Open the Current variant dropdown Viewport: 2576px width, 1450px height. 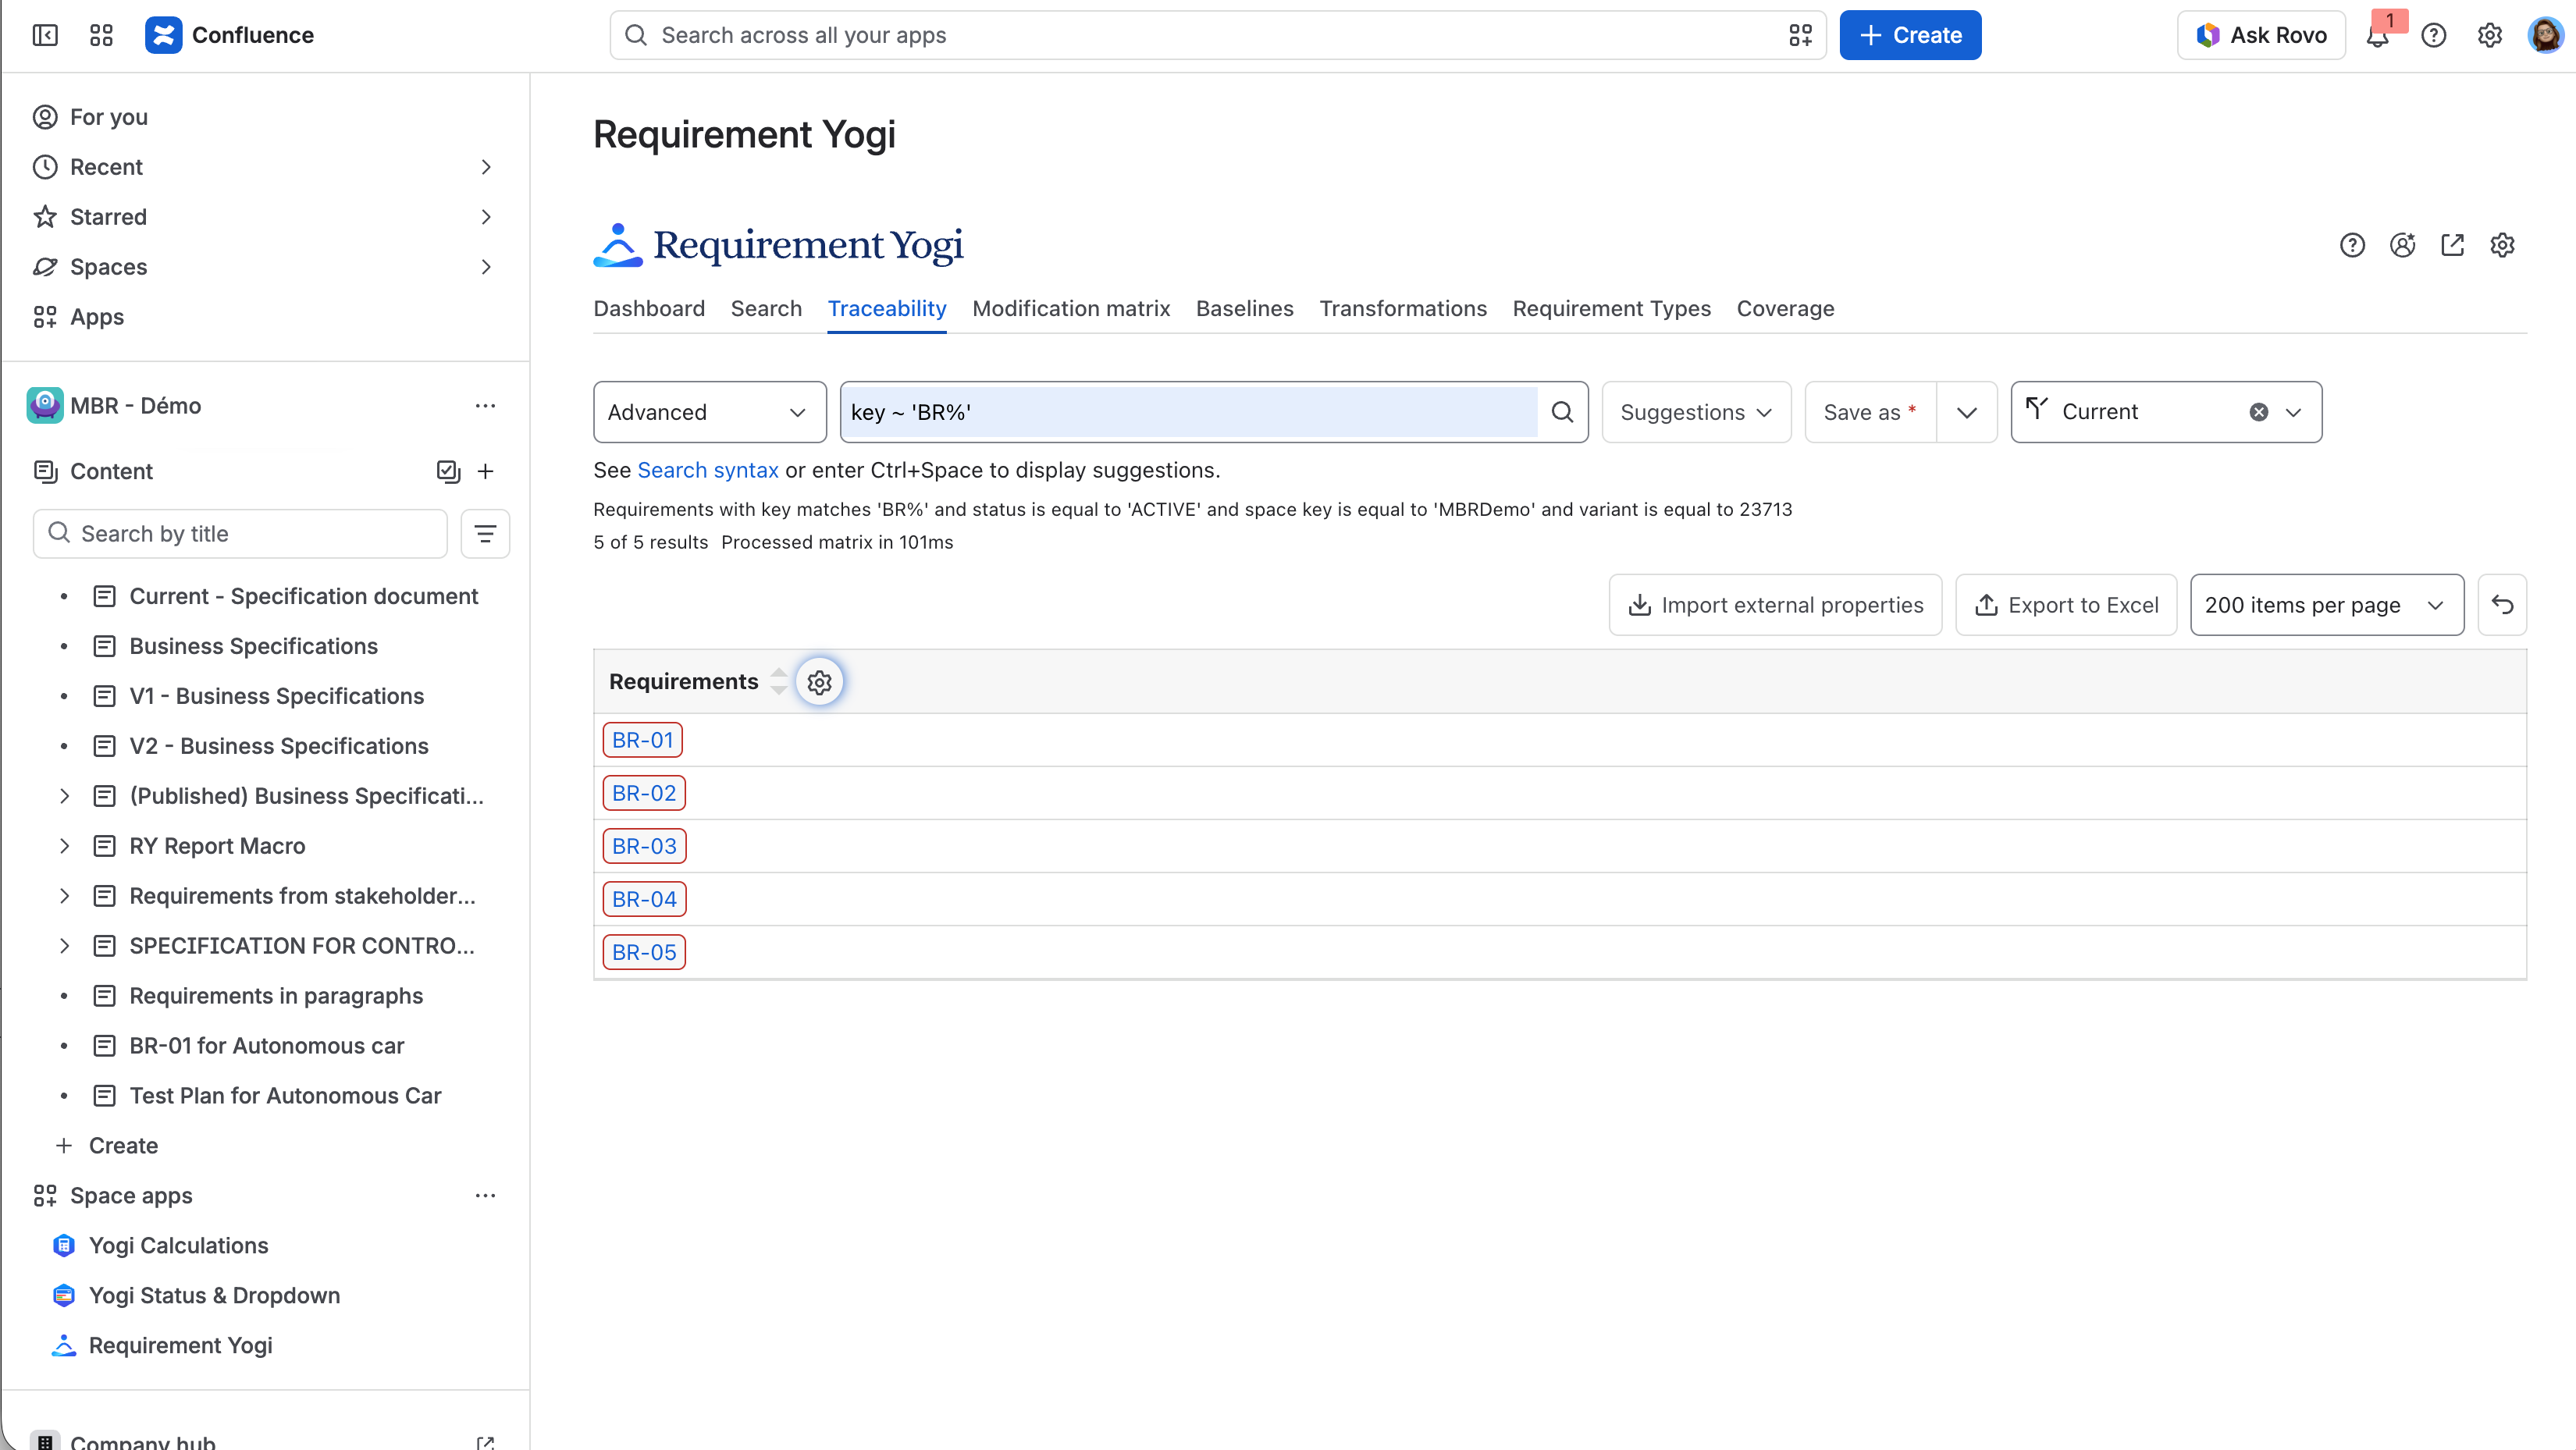[x=2293, y=412]
